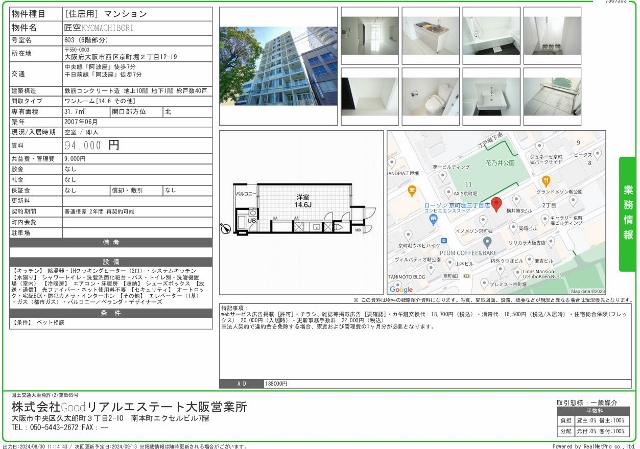Open the entrance hallway photo thumbnail

[x=552, y=36]
